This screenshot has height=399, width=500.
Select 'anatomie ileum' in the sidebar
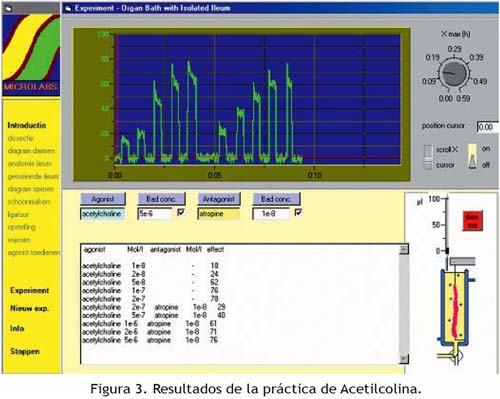point(30,164)
